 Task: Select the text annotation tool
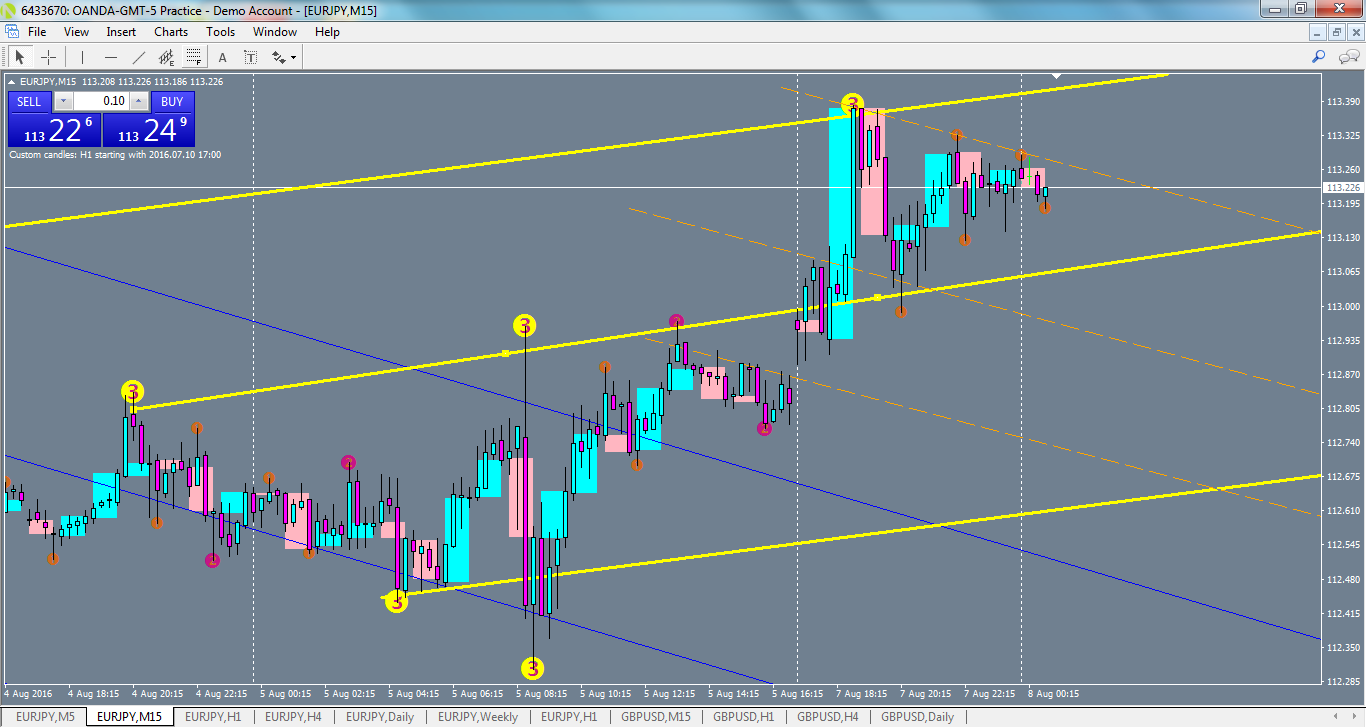pyautogui.click(x=222, y=57)
